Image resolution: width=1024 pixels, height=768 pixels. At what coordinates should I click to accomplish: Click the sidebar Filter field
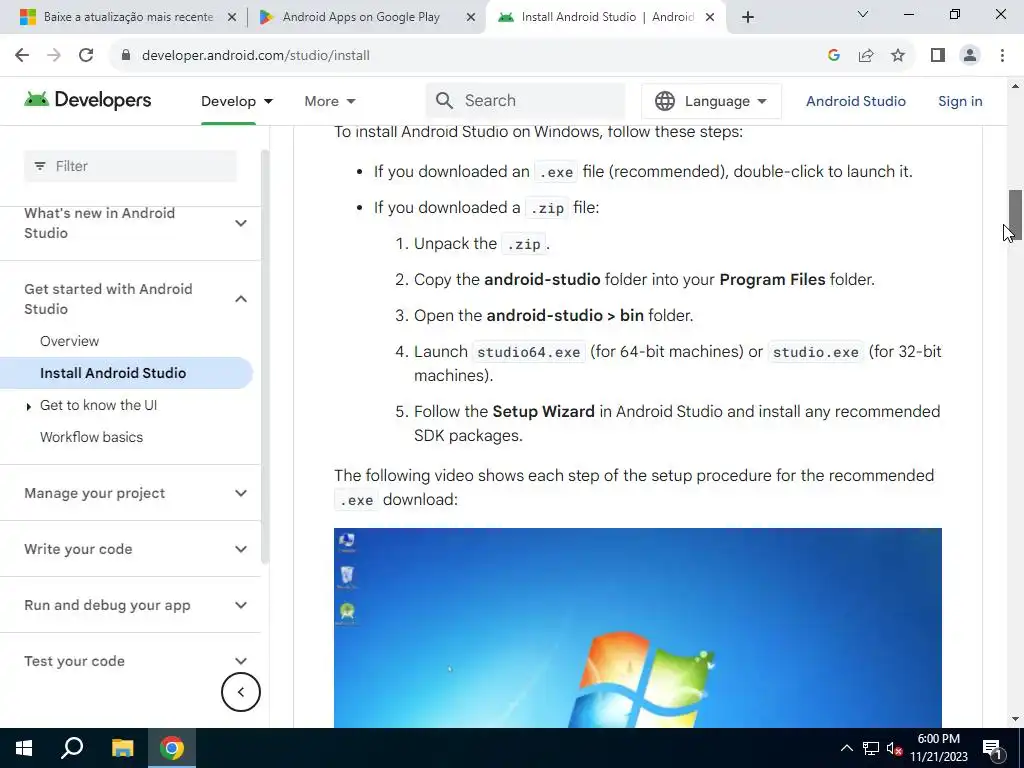[x=131, y=166]
